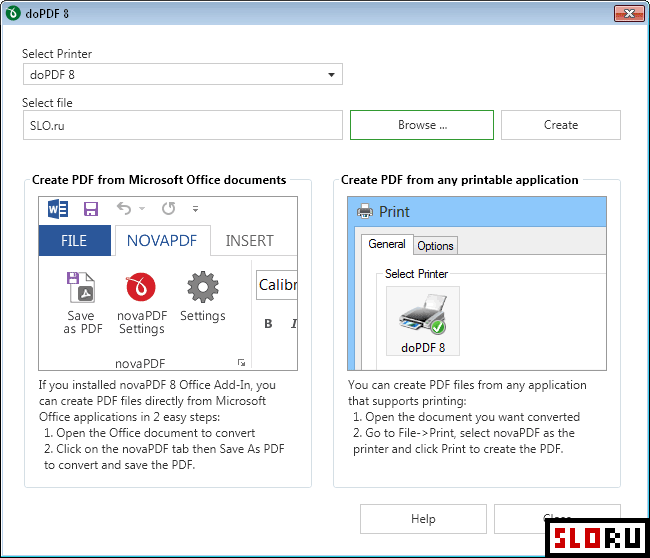
Task: Click the 'Select file' label
Action: coord(47,103)
